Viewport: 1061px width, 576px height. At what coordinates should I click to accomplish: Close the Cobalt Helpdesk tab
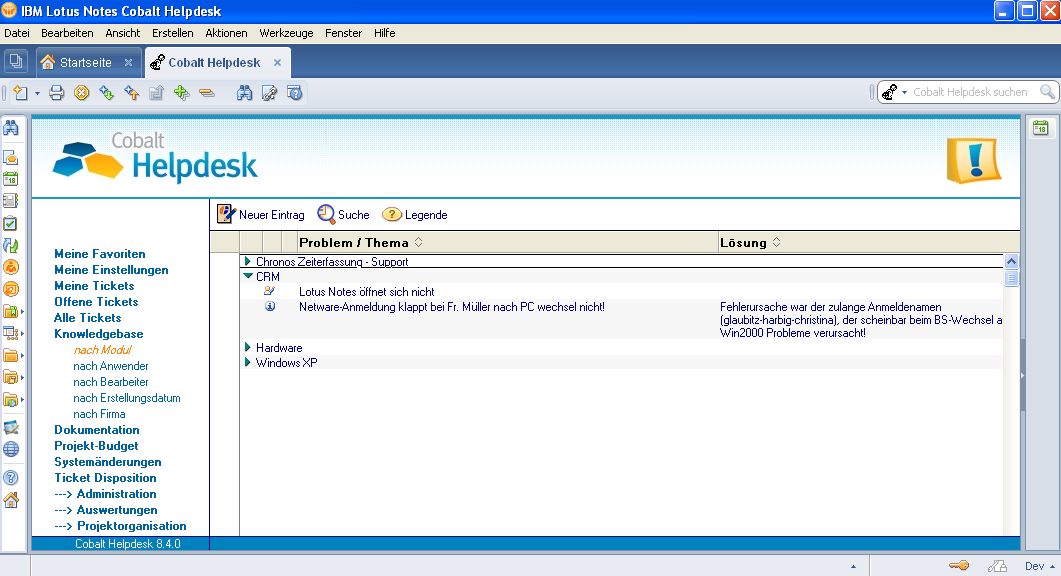click(x=277, y=62)
